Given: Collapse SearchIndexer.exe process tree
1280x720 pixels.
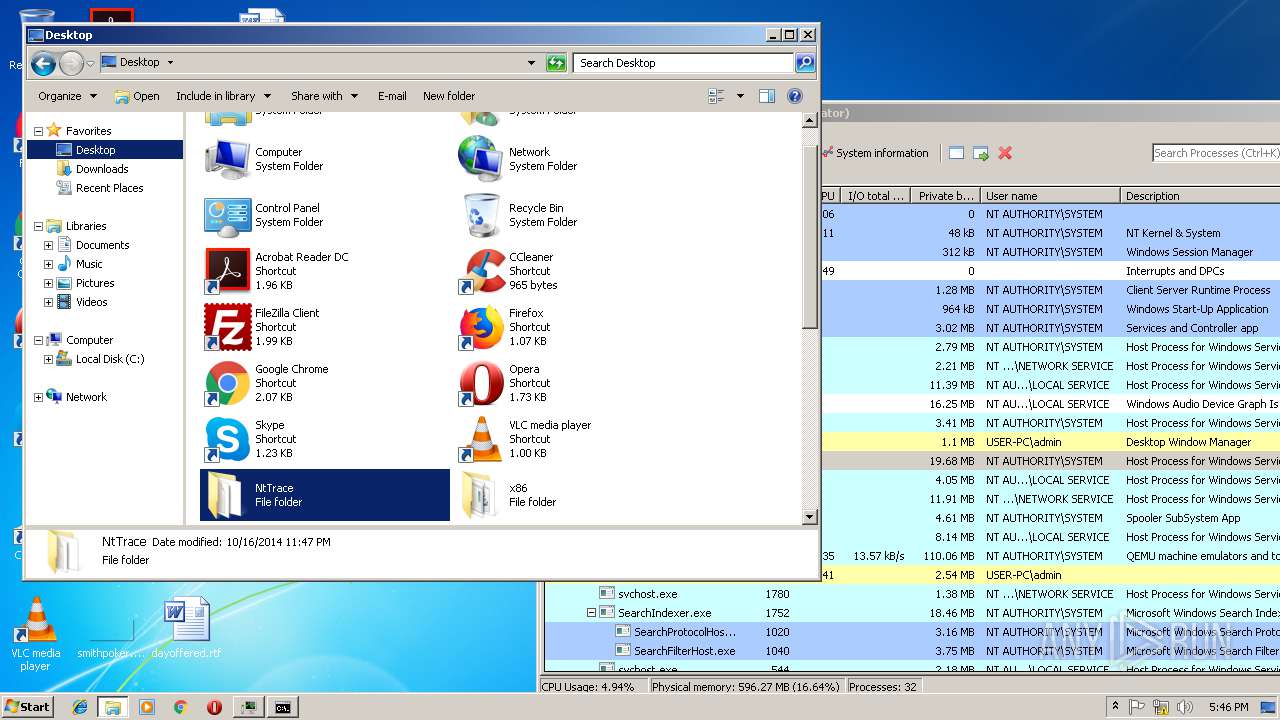Looking at the screenshot, I should 591,613.
